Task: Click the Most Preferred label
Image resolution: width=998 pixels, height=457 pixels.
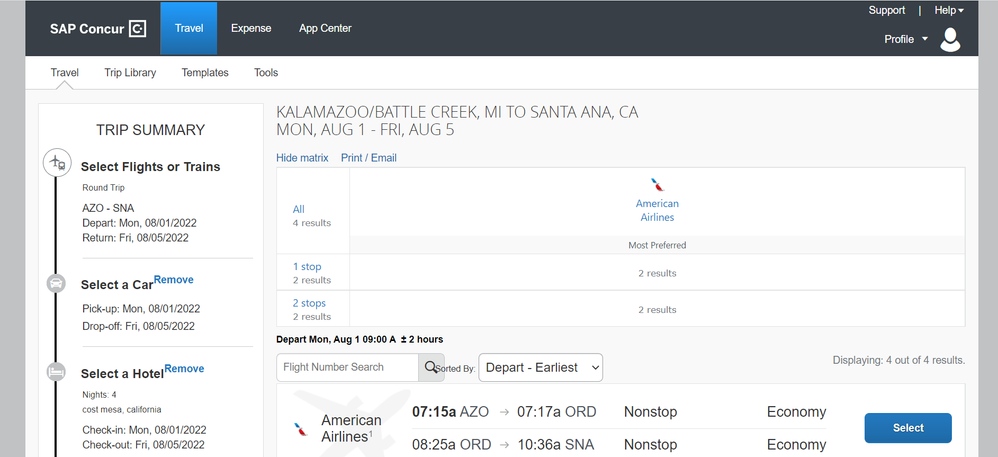Action: pos(657,245)
